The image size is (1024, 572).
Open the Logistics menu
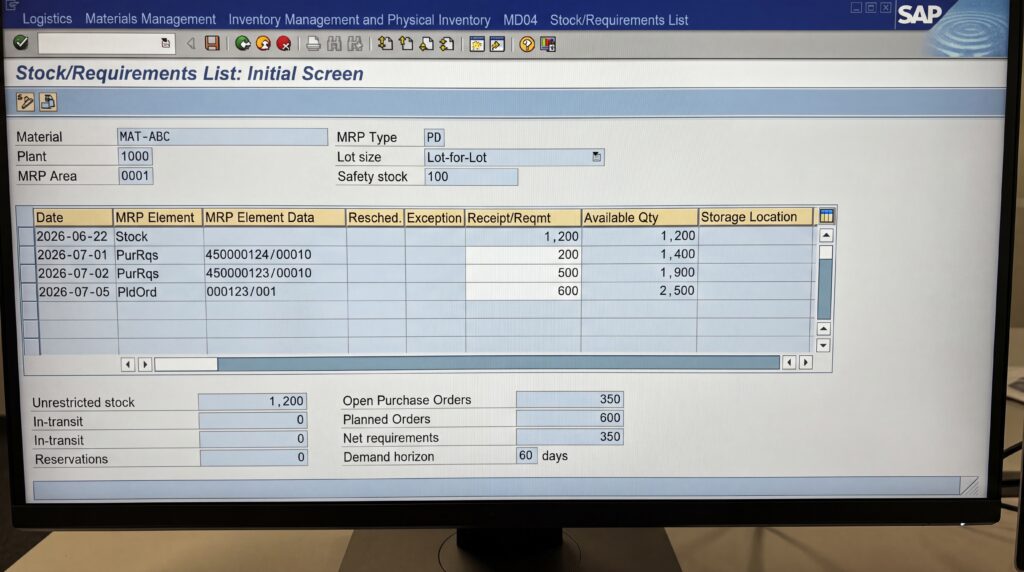(x=47, y=19)
